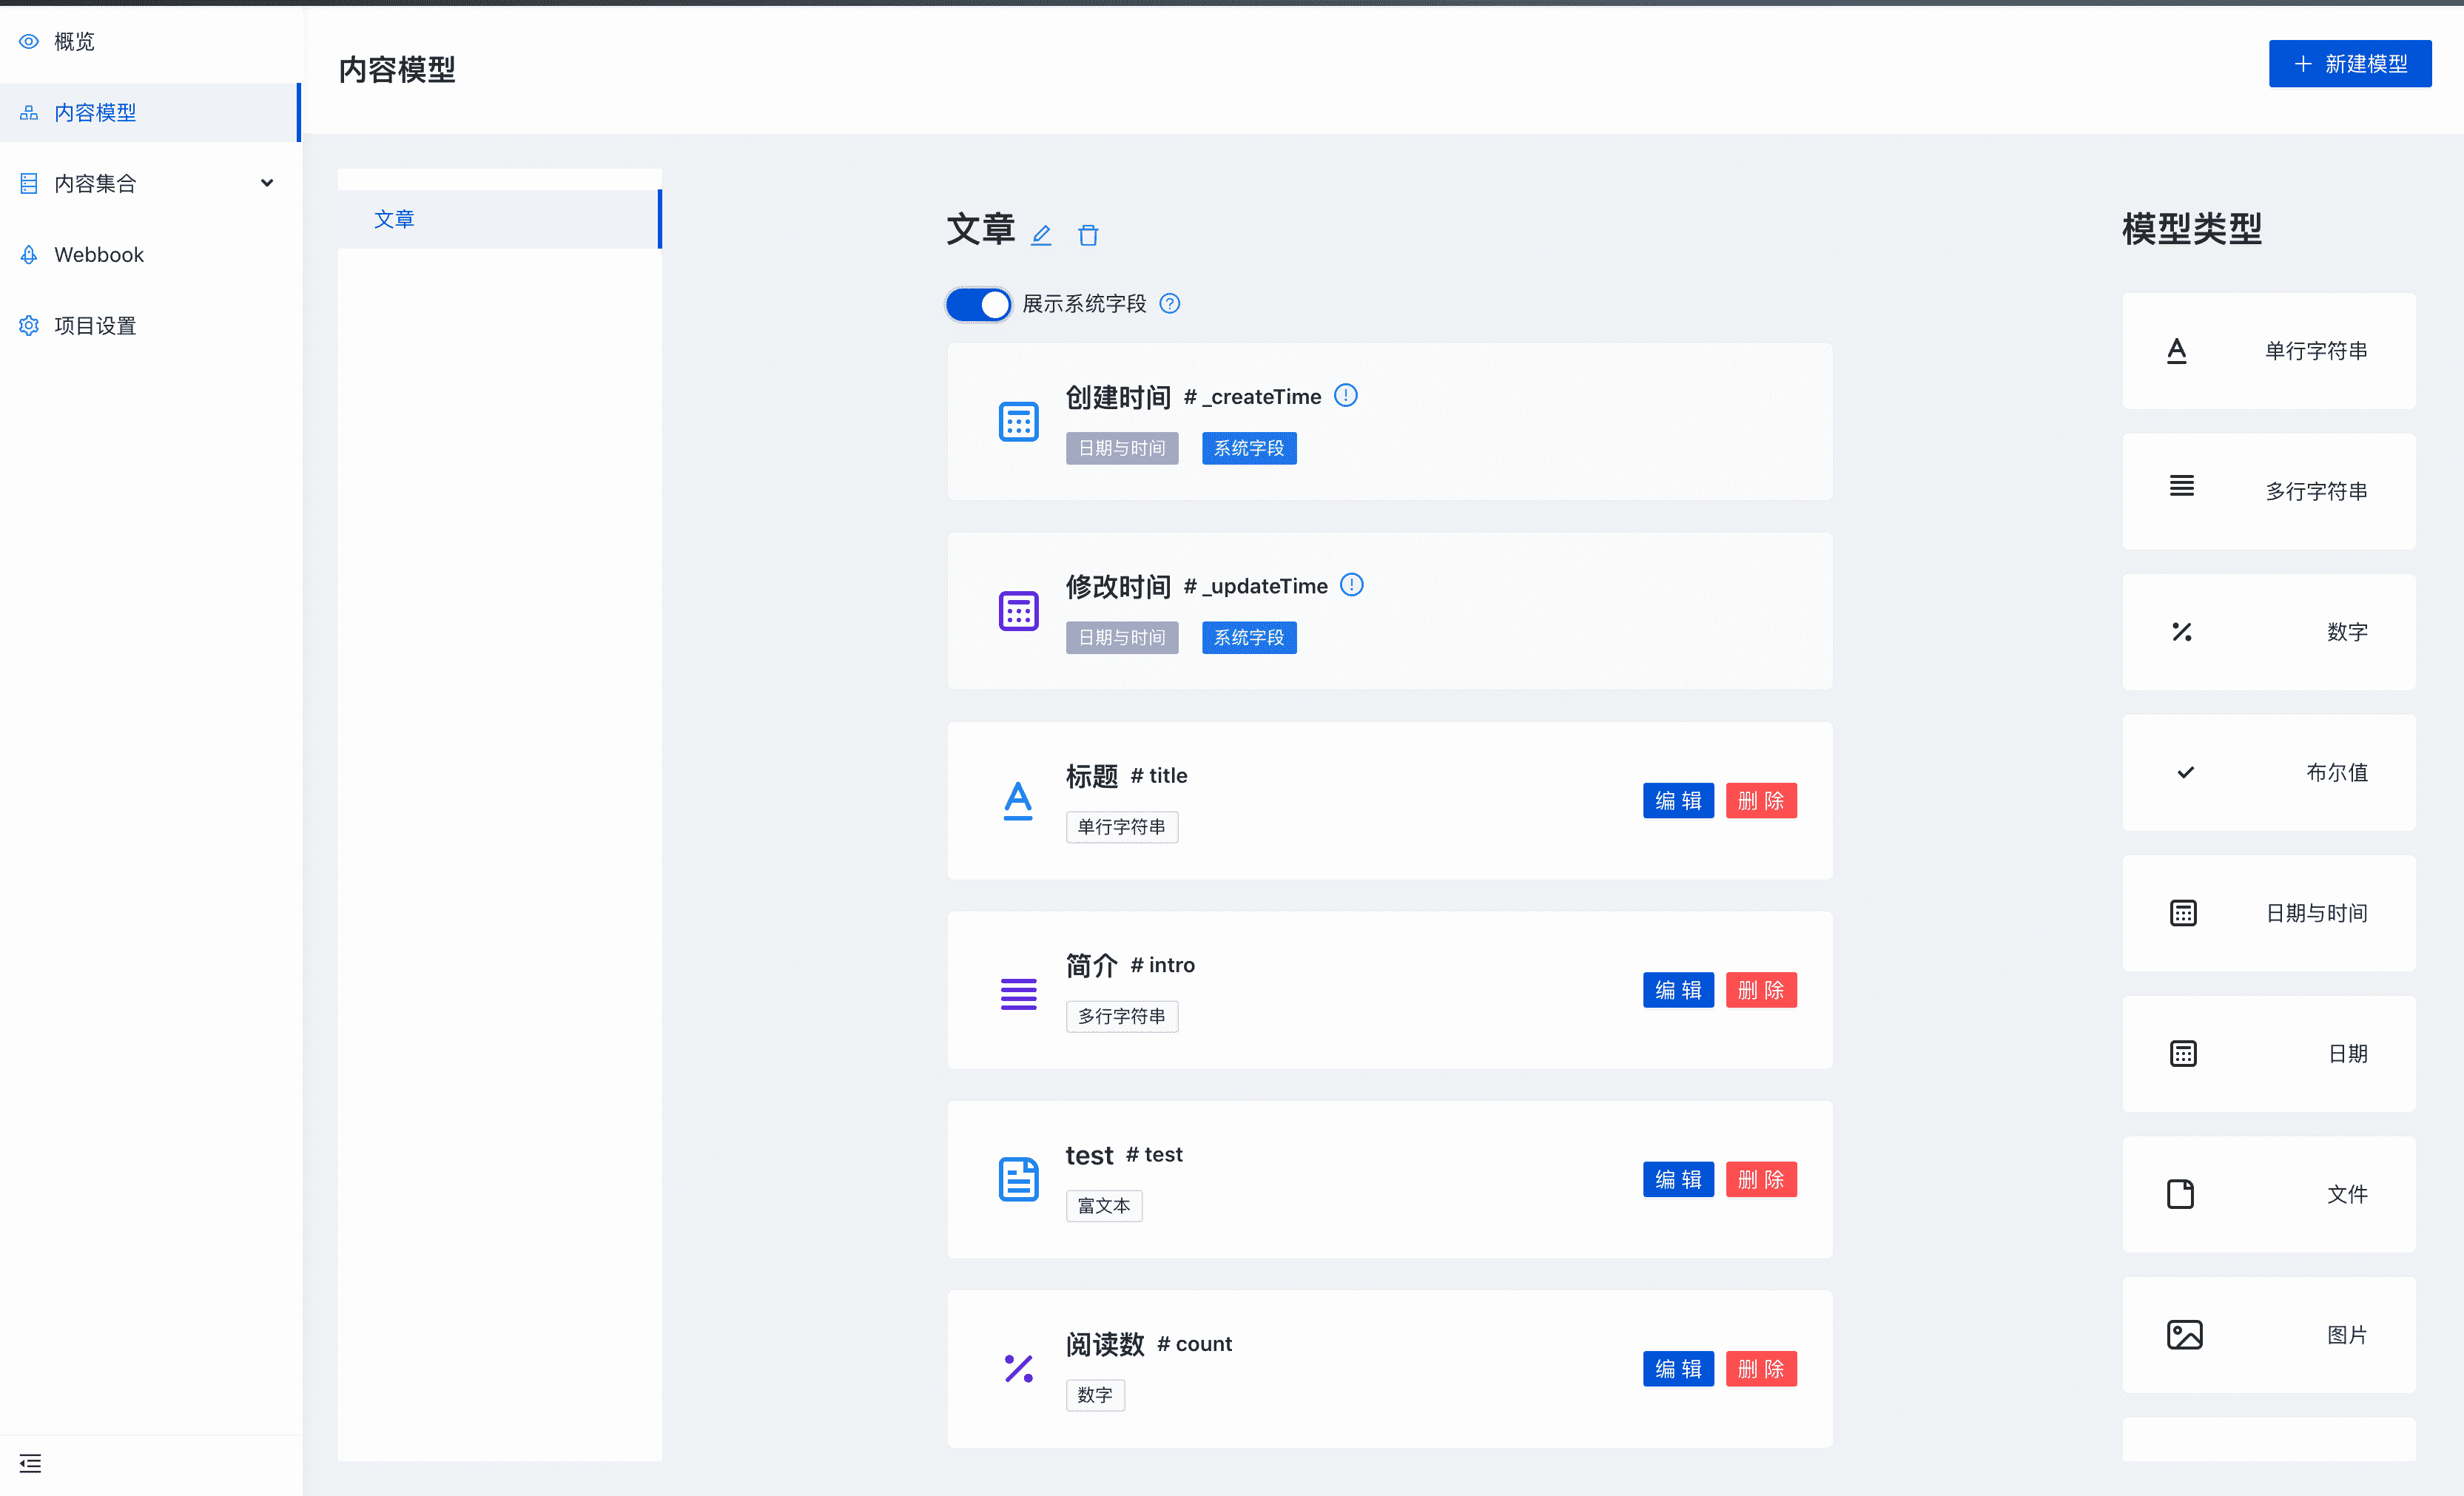
Task: Select 内容模型 in the sidebar menu
Action: tap(150, 112)
